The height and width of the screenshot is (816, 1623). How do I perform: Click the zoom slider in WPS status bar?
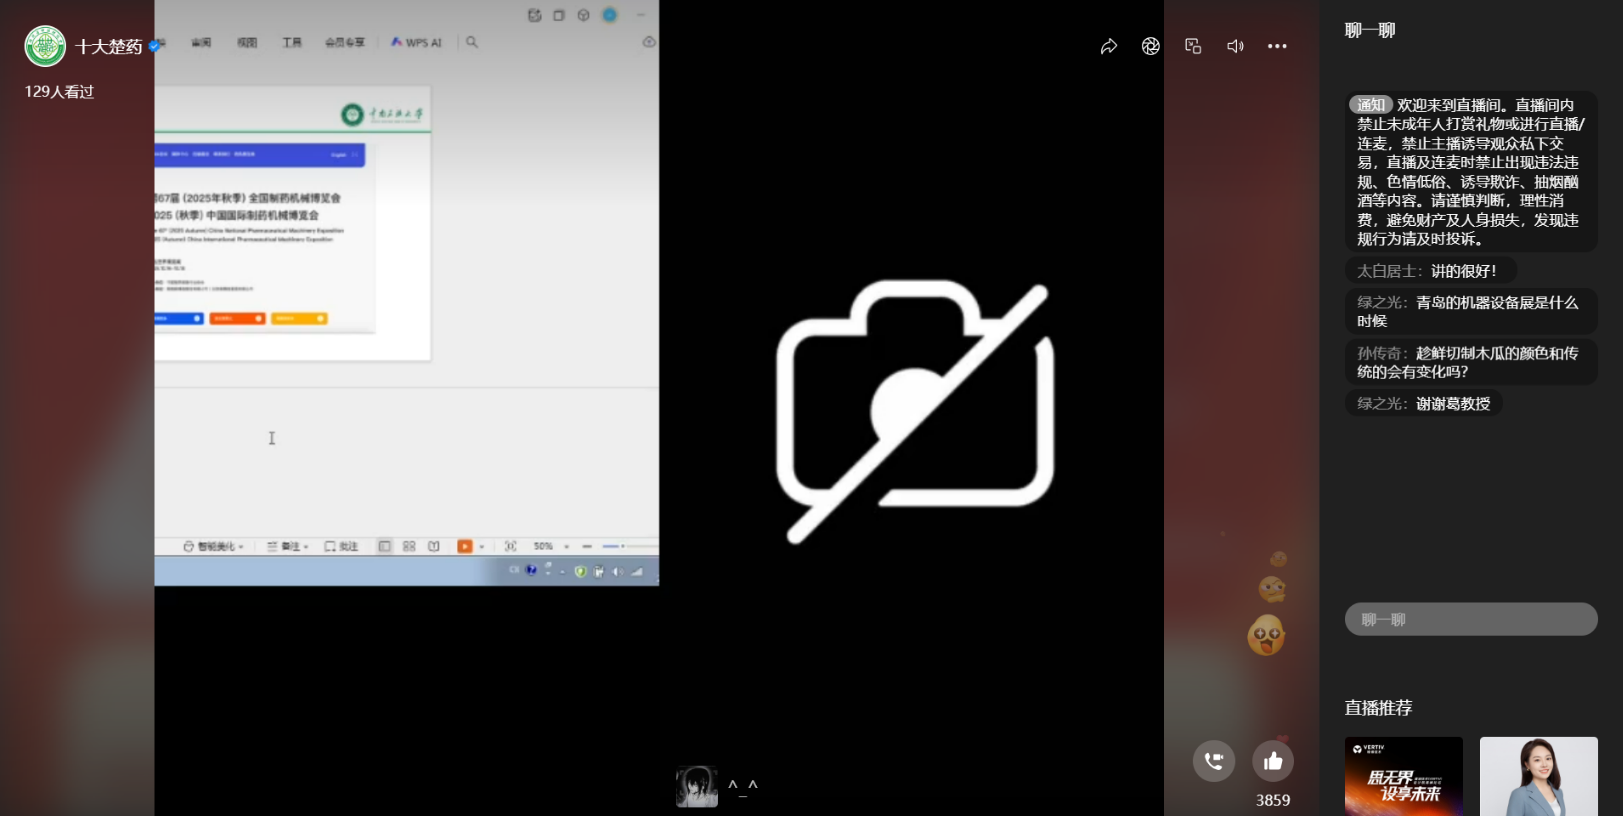tap(622, 546)
